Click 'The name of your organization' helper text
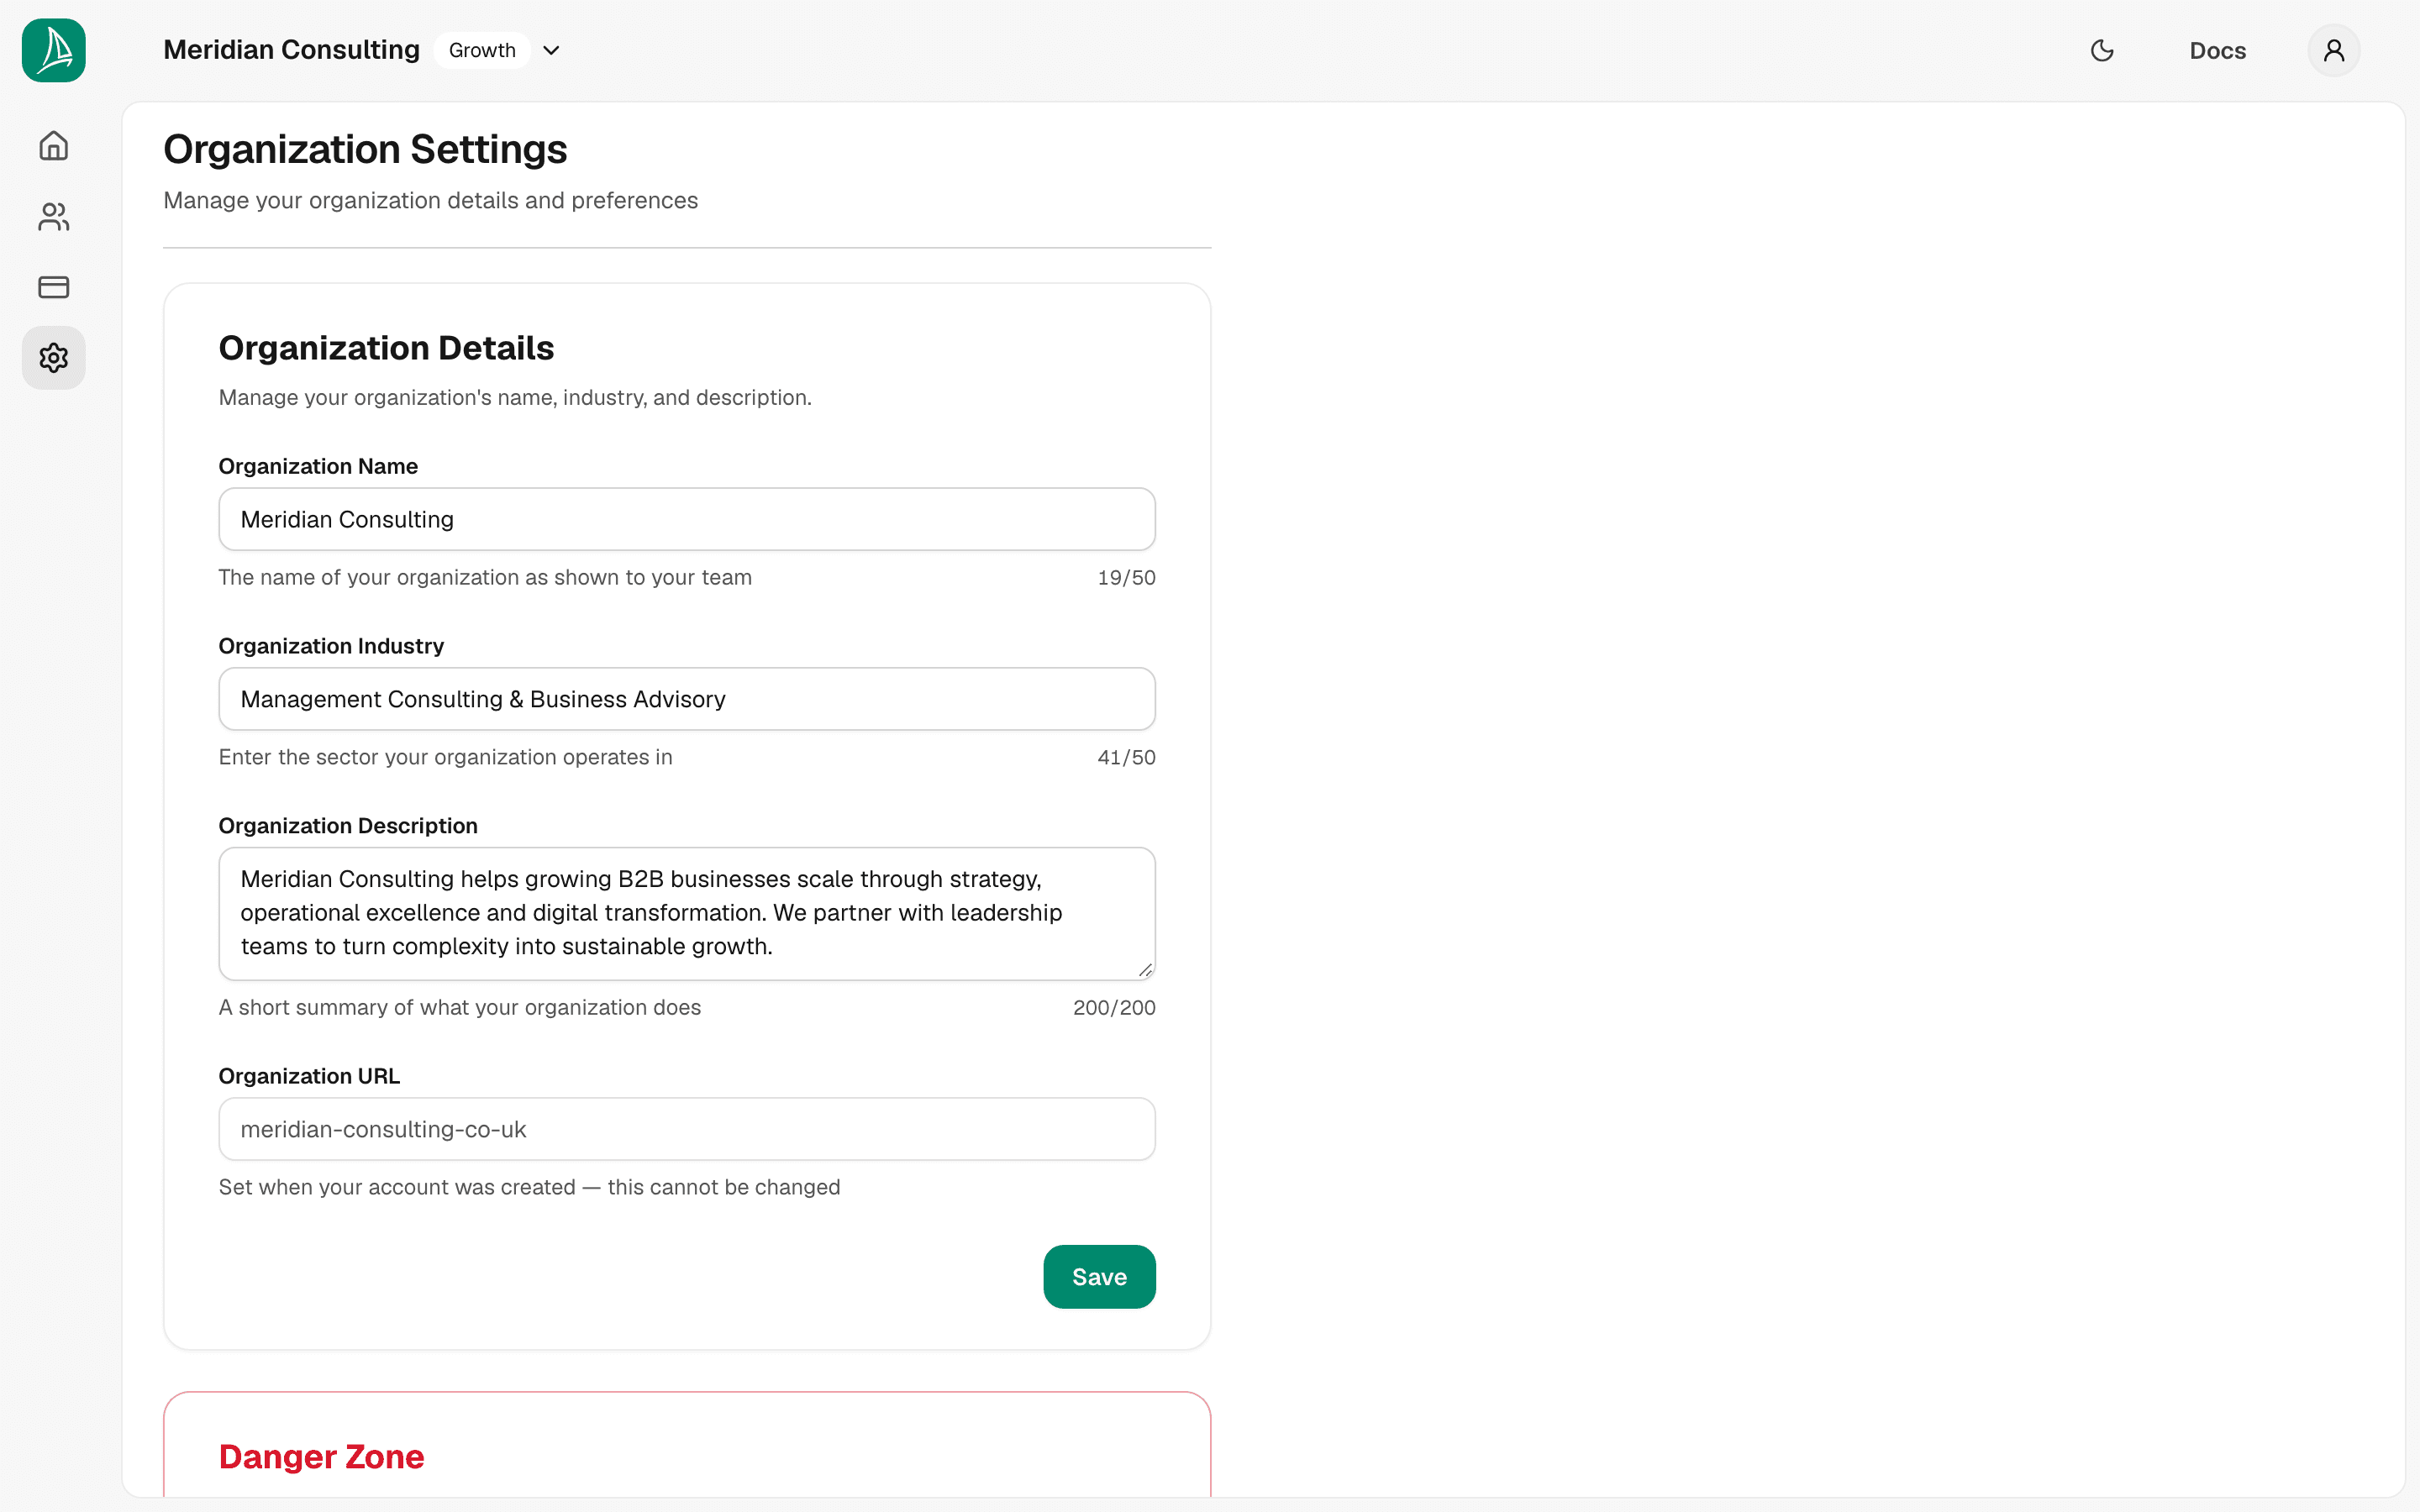Viewport: 2420px width, 1512px height. pyautogui.click(x=485, y=578)
